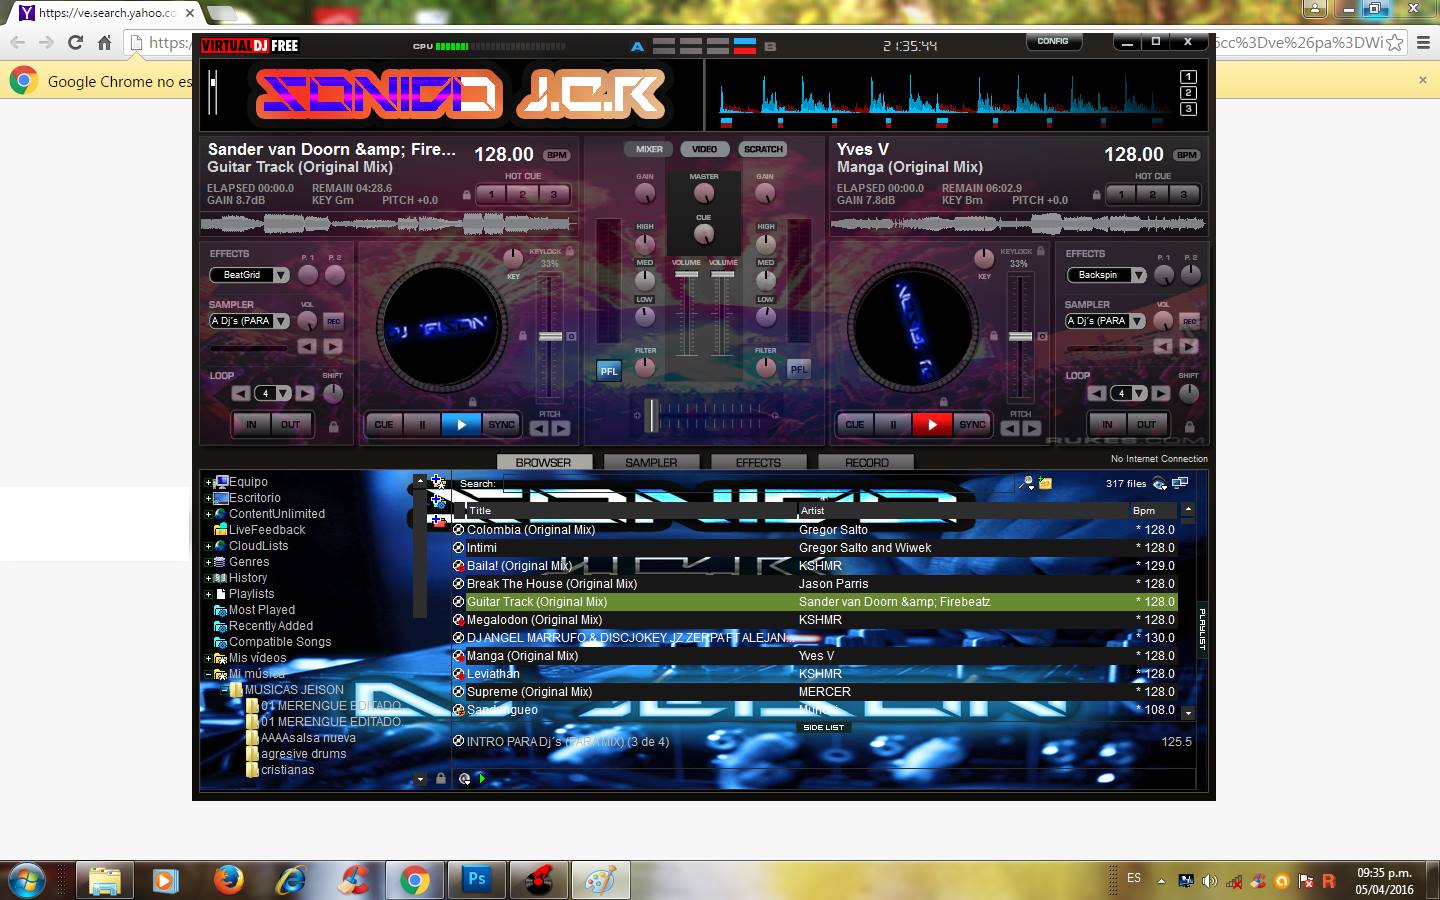Open Photoshop from the taskbar
This screenshot has height=900, width=1440.
(477, 880)
